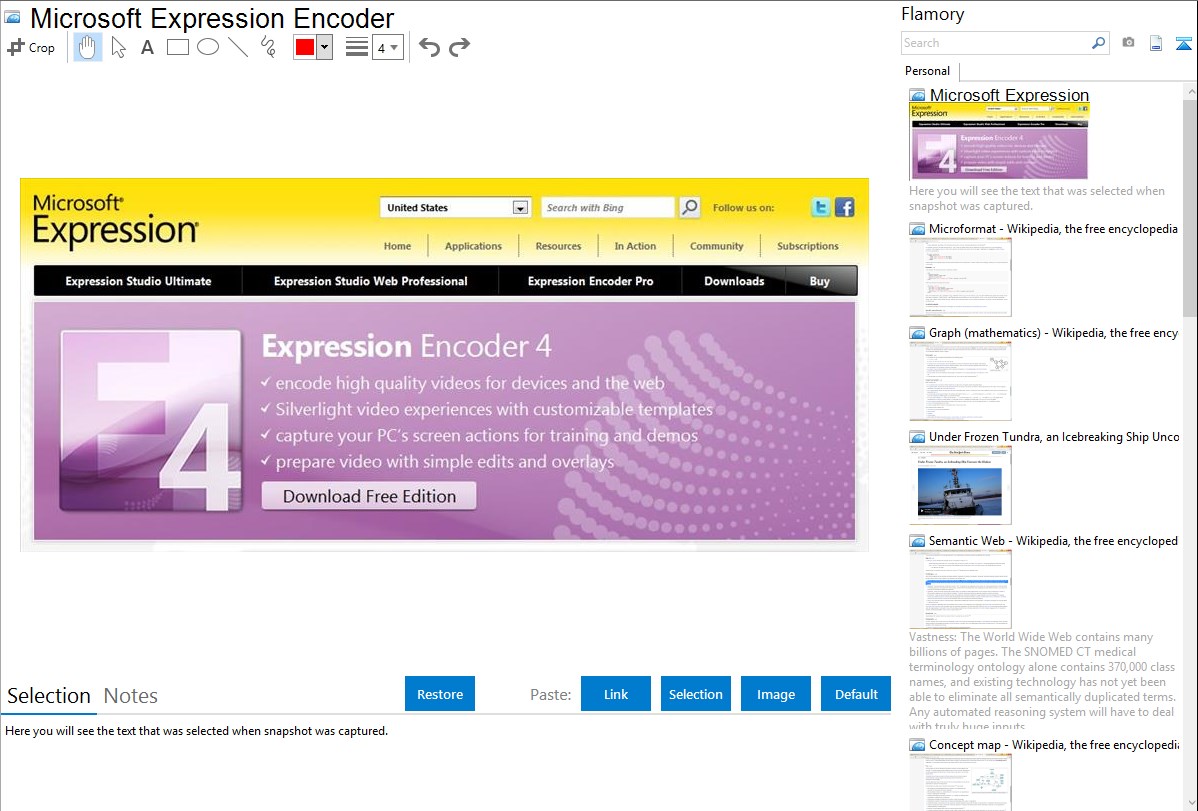
Task: Open the color picker dropdown arrow
Action: (324, 48)
